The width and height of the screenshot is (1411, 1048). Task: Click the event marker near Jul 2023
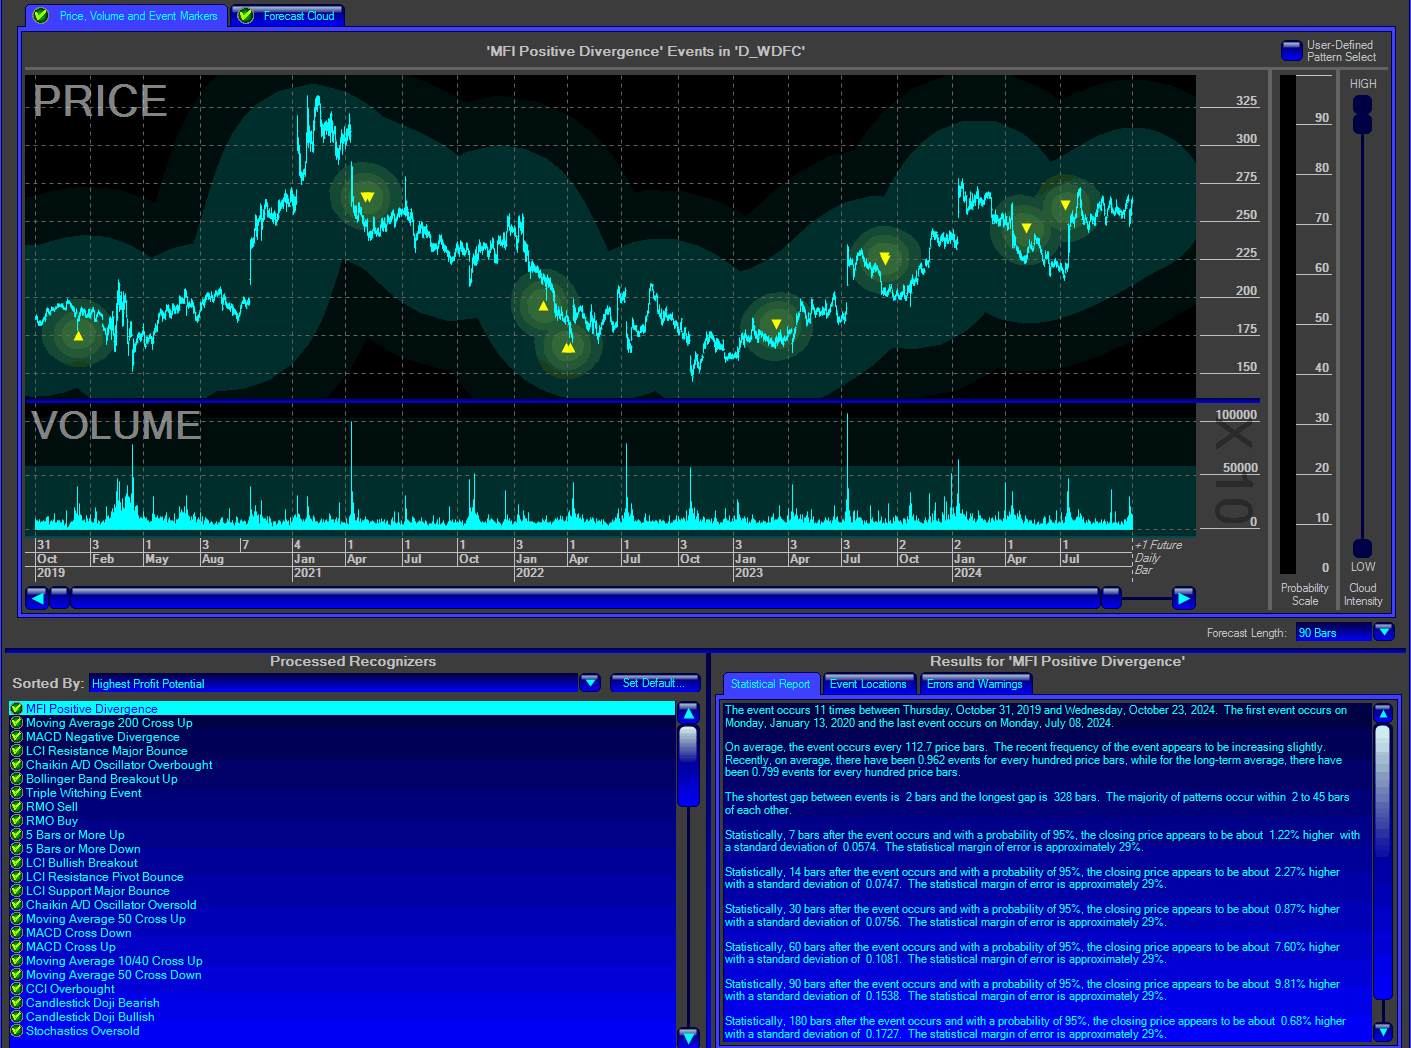pyautogui.click(x=885, y=259)
